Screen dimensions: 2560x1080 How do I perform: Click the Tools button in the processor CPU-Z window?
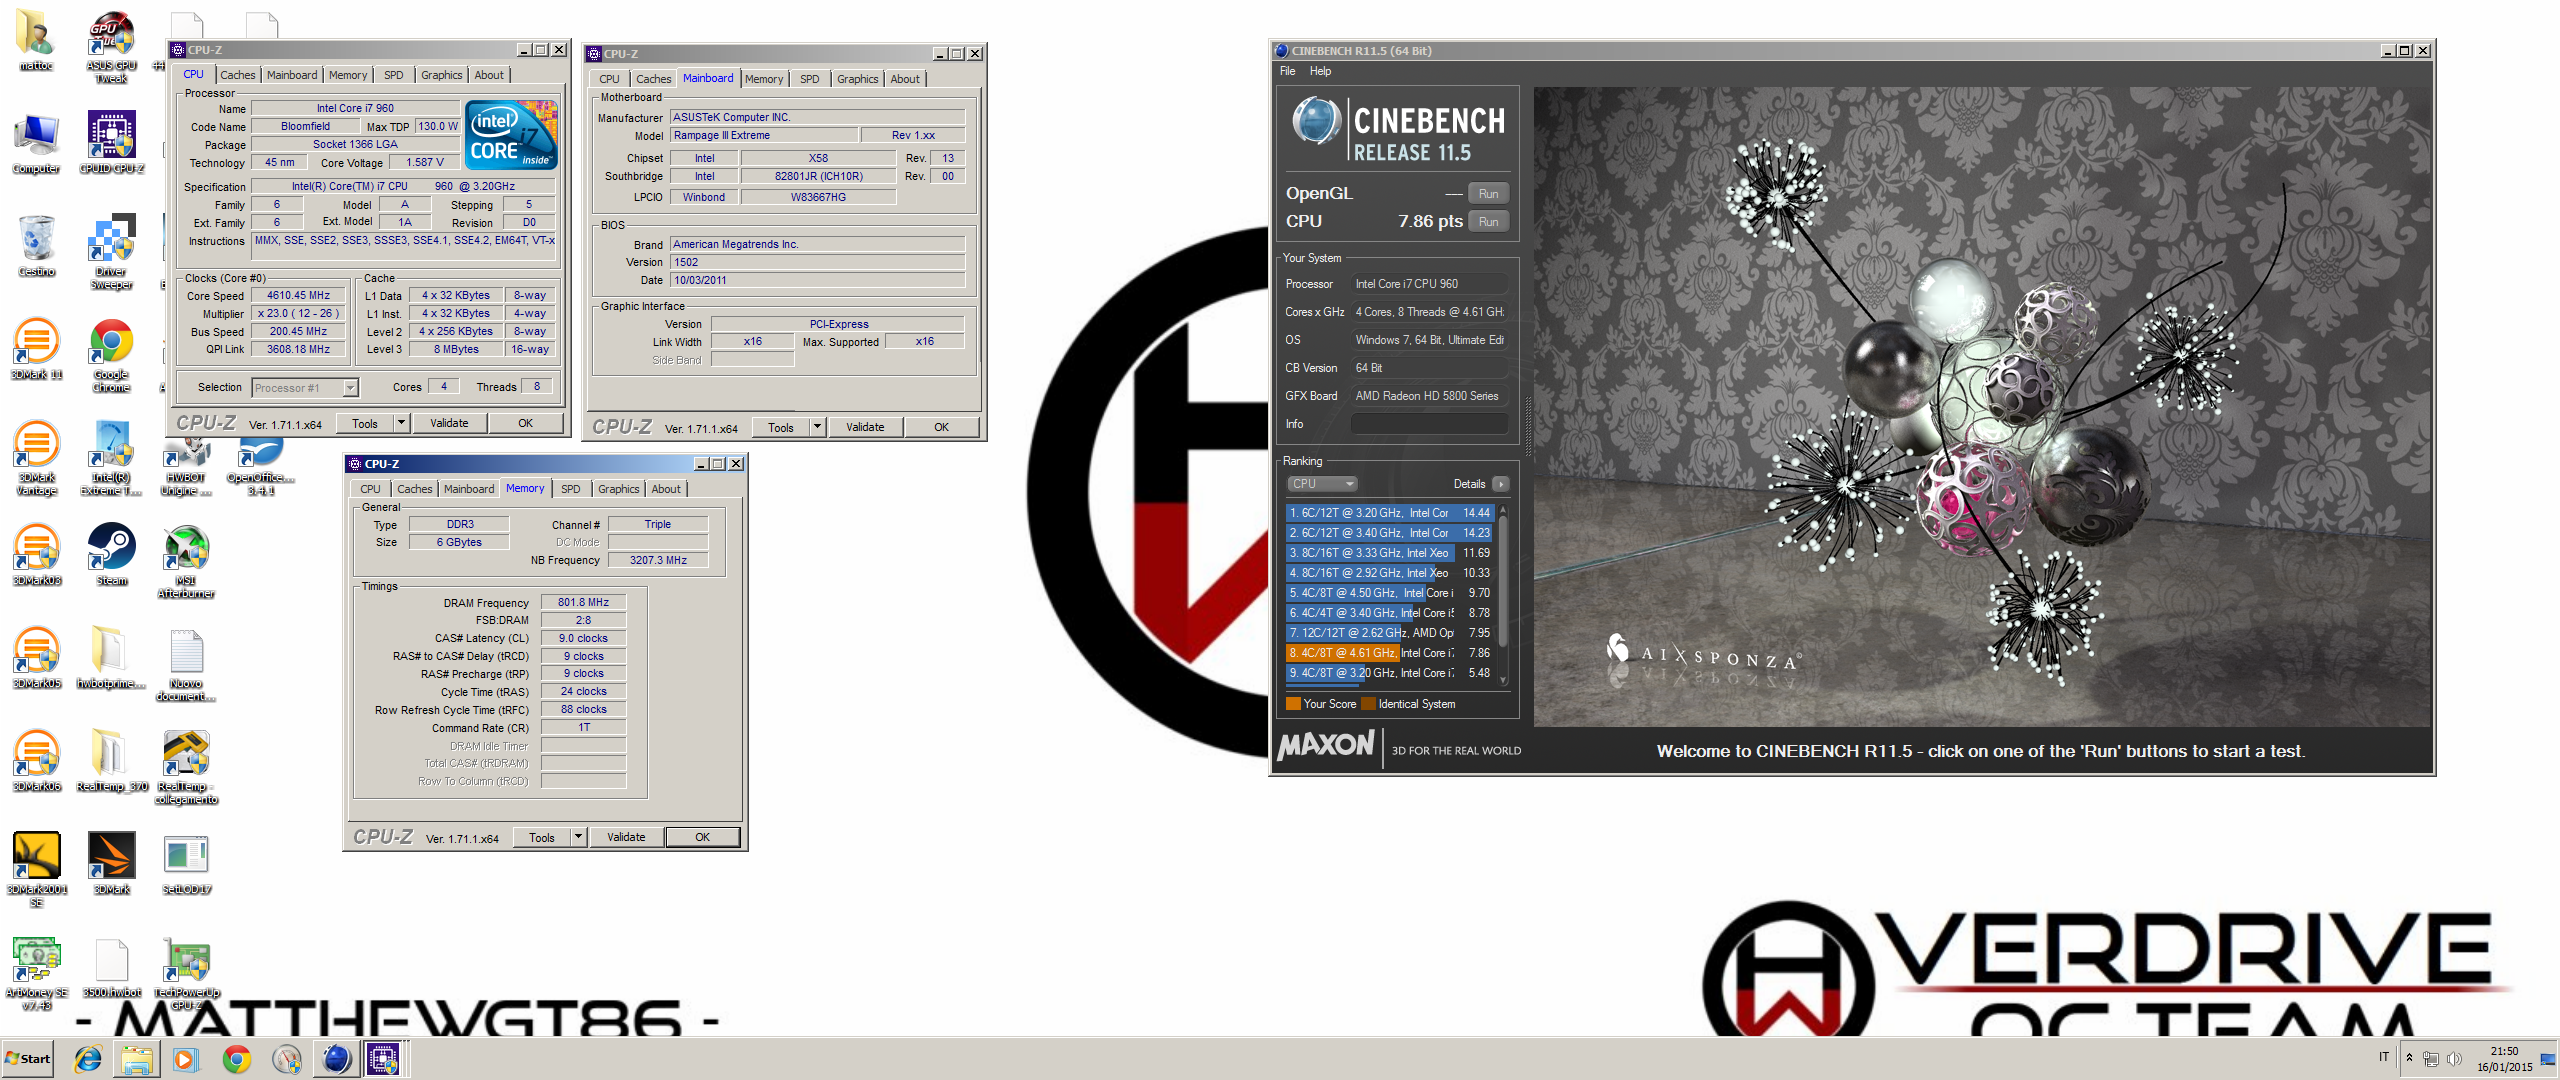click(365, 423)
